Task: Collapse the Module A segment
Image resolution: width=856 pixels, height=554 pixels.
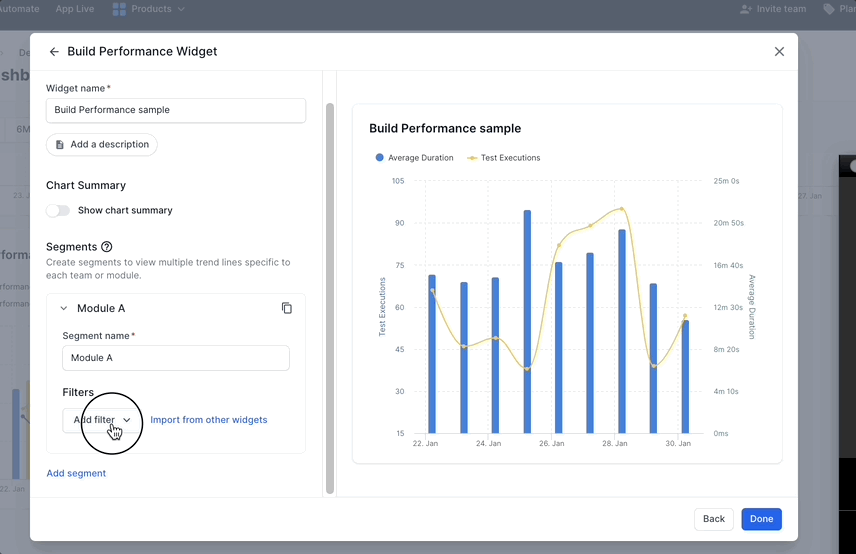Action: tap(64, 309)
